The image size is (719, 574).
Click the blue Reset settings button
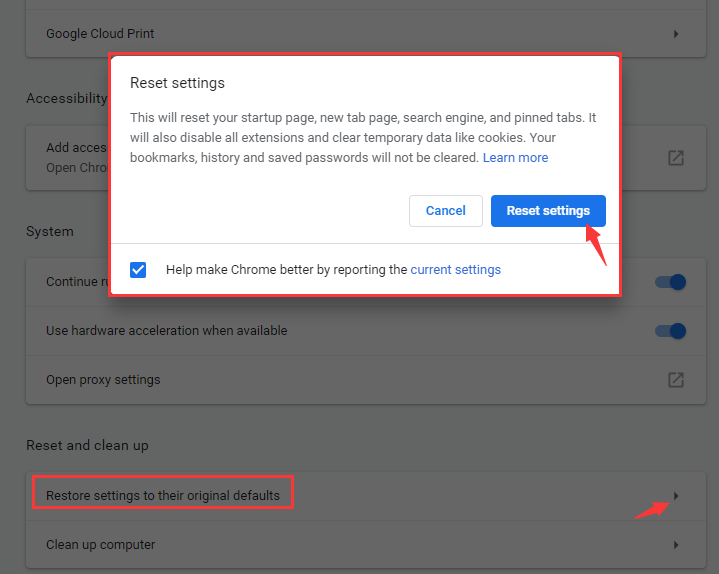tap(548, 211)
